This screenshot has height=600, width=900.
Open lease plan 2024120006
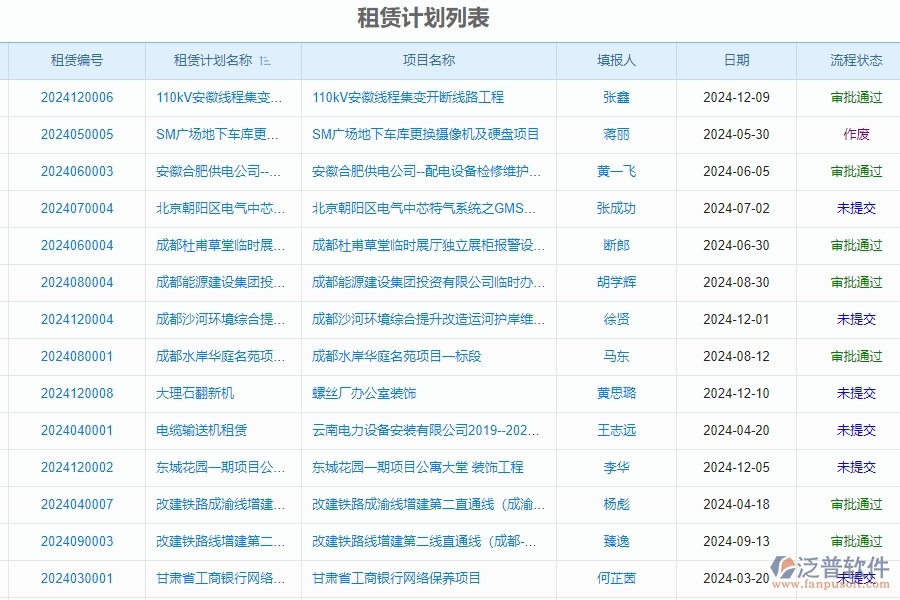(x=77, y=97)
